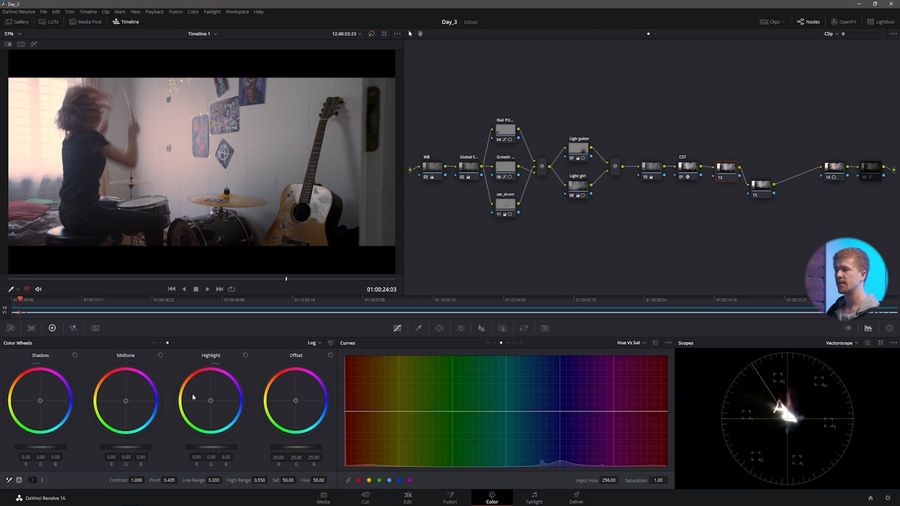The height and width of the screenshot is (506, 900).
Task: Reset the Highlight color wheel
Action: click(x=245, y=355)
